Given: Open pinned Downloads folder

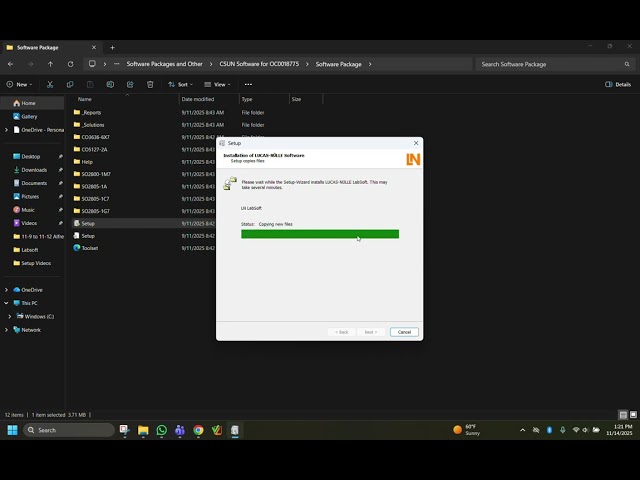Looking at the screenshot, I should (x=32, y=170).
